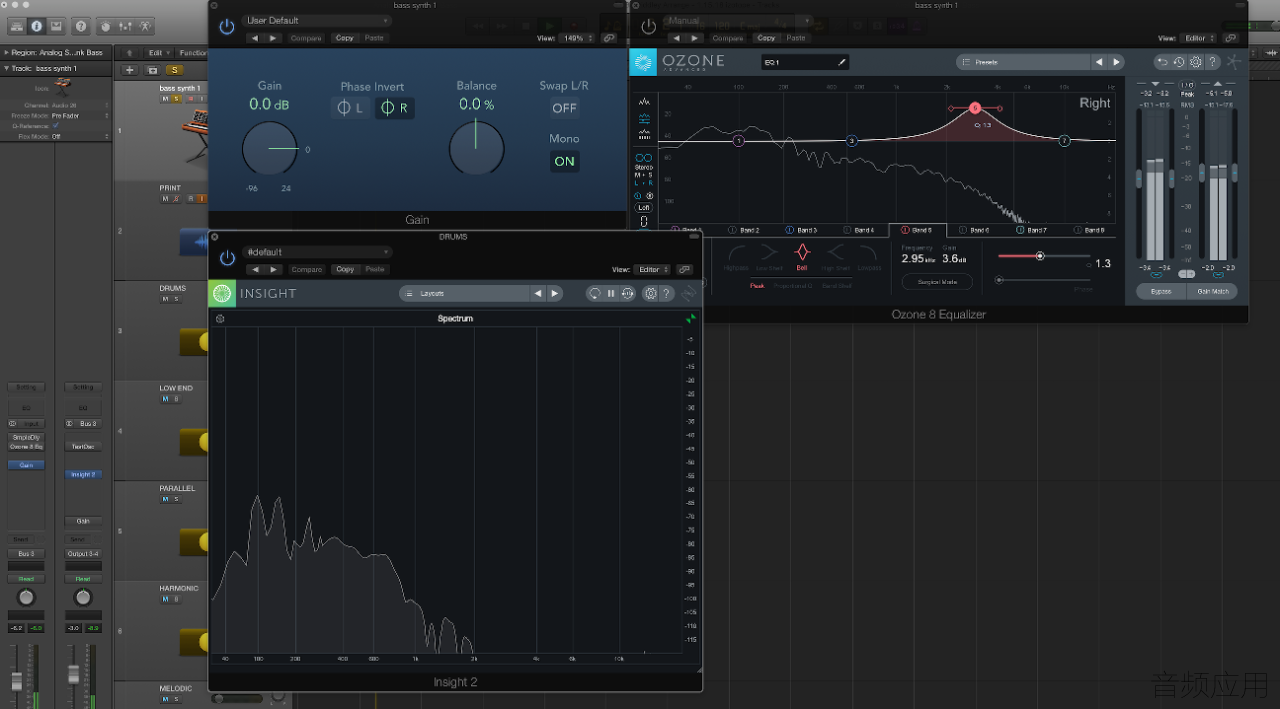Image resolution: width=1280 pixels, height=709 pixels.
Task: Open the User Default preset dropdown
Action: point(317,20)
